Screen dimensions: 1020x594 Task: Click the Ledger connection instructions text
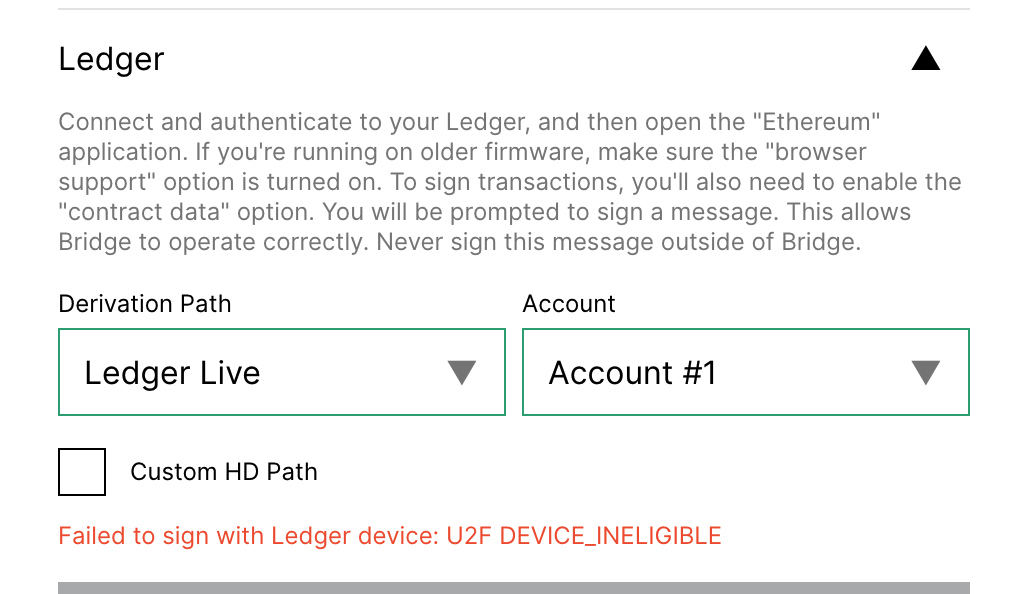[510, 181]
